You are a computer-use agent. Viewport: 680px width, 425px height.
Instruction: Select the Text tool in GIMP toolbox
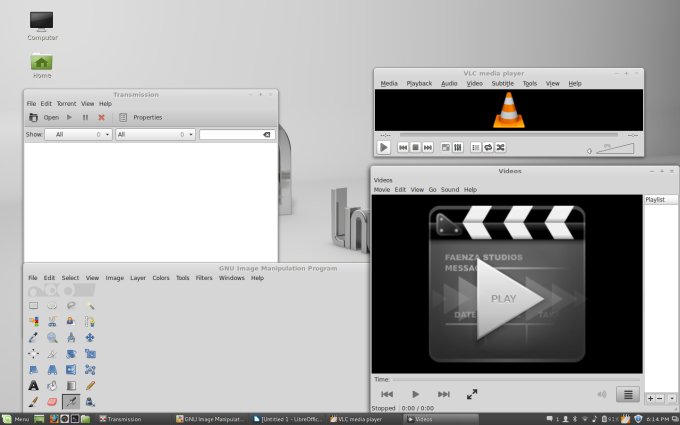tap(33, 385)
